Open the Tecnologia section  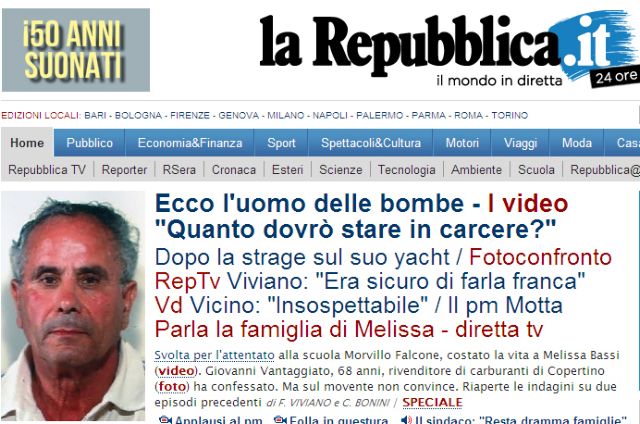[x=407, y=170]
